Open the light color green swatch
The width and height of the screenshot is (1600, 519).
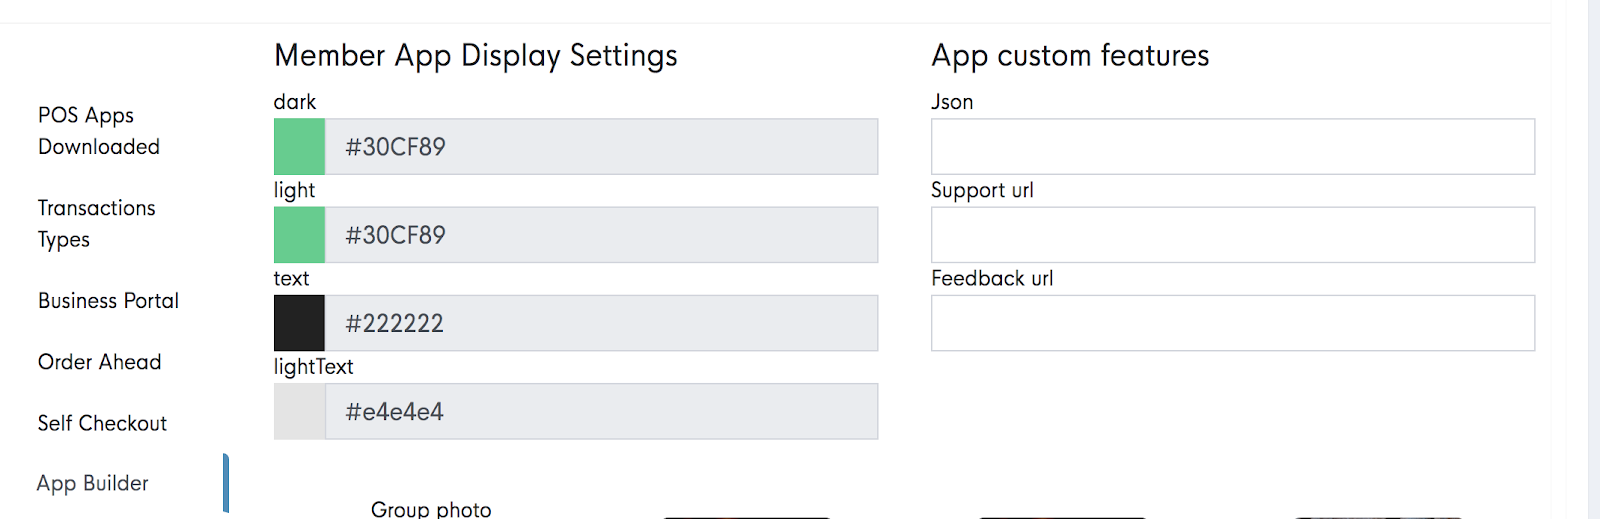pos(299,235)
